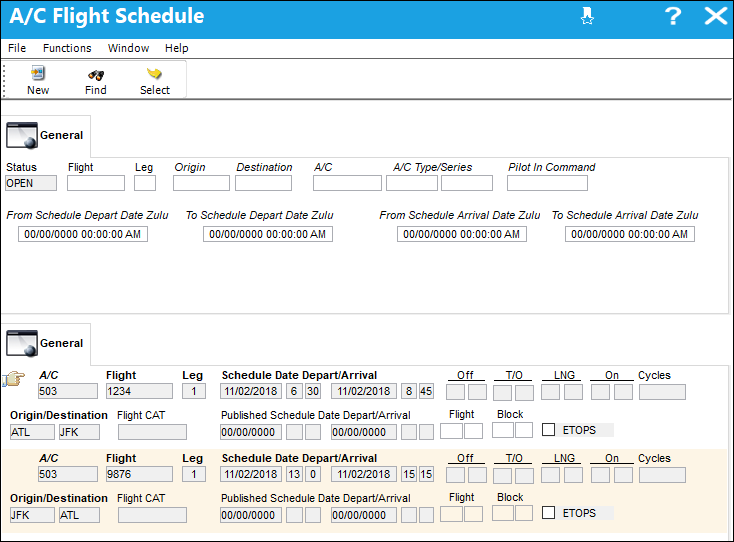Click the first A/C Type/Series input box

[412, 183]
